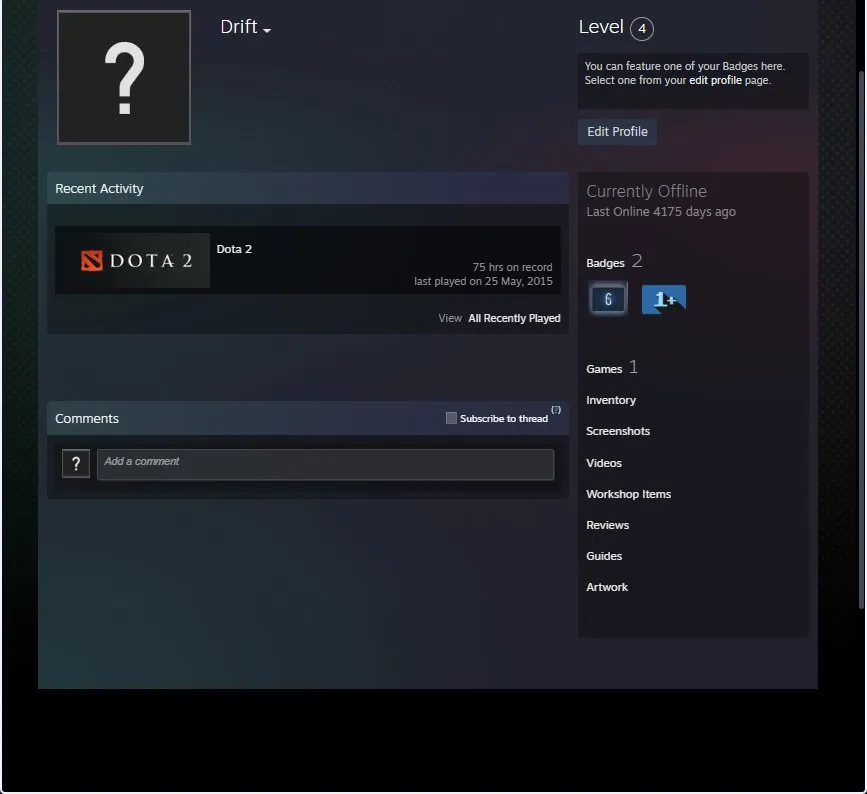The width and height of the screenshot is (867, 794).
Task: Click the level 4 circle icon
Action: [x=642, y=29]
